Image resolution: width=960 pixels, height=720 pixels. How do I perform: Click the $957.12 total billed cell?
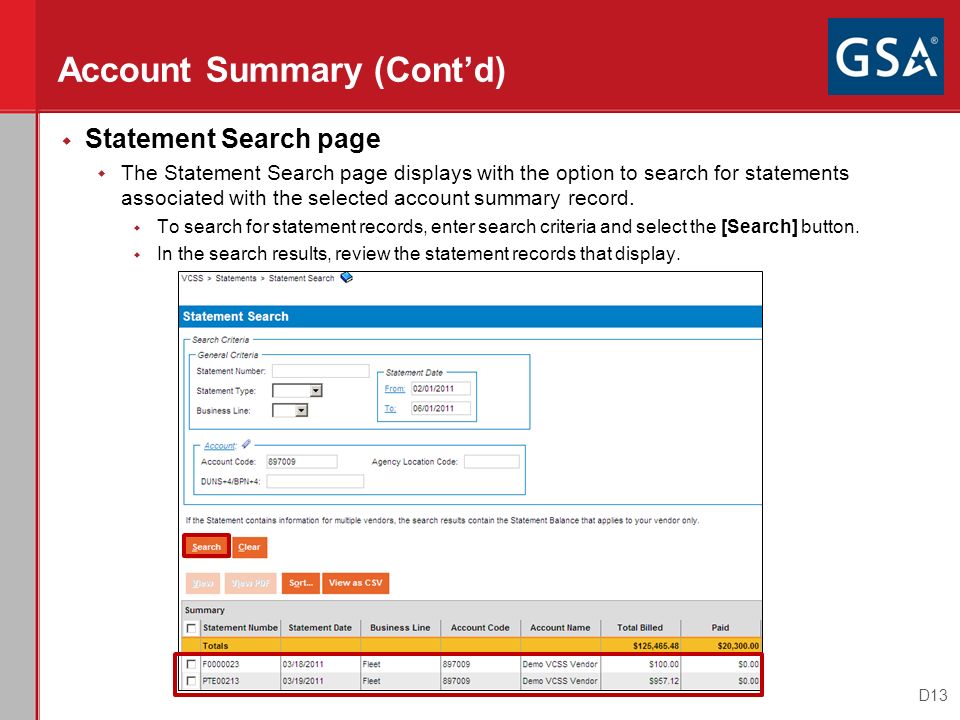[x=640, y=680]
